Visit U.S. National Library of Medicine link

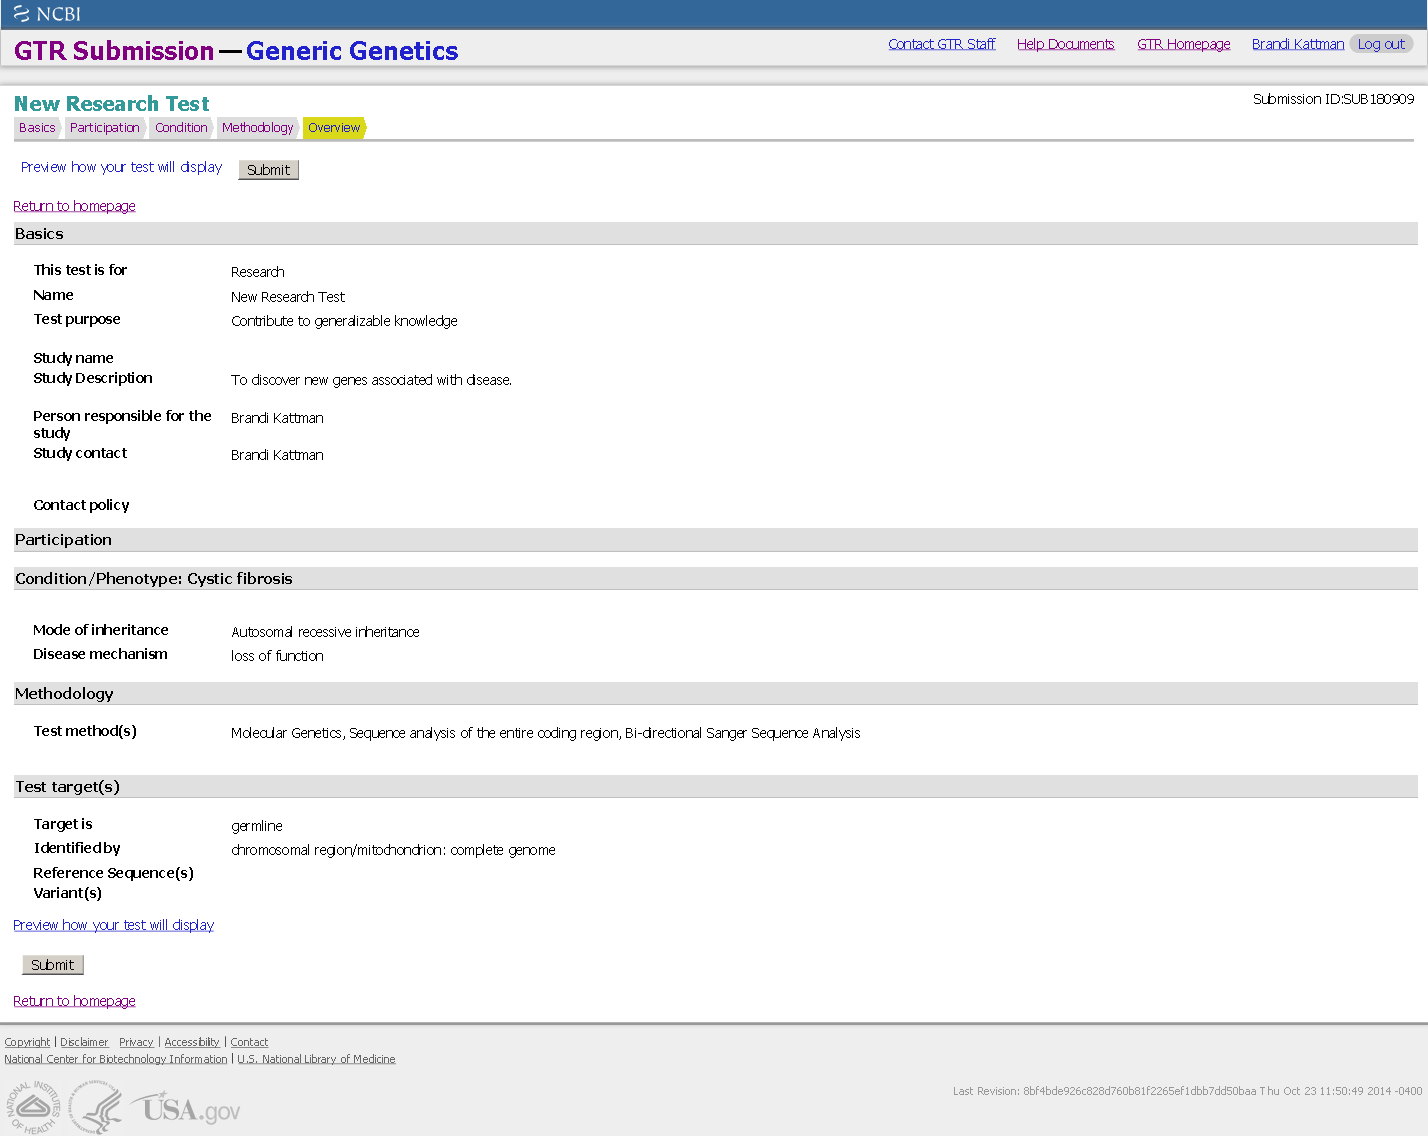[316, 1059]
